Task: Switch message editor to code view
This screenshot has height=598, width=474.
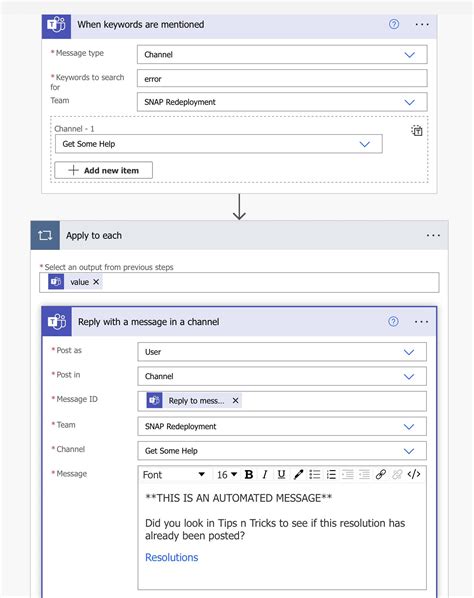Action: pos(414,474)
